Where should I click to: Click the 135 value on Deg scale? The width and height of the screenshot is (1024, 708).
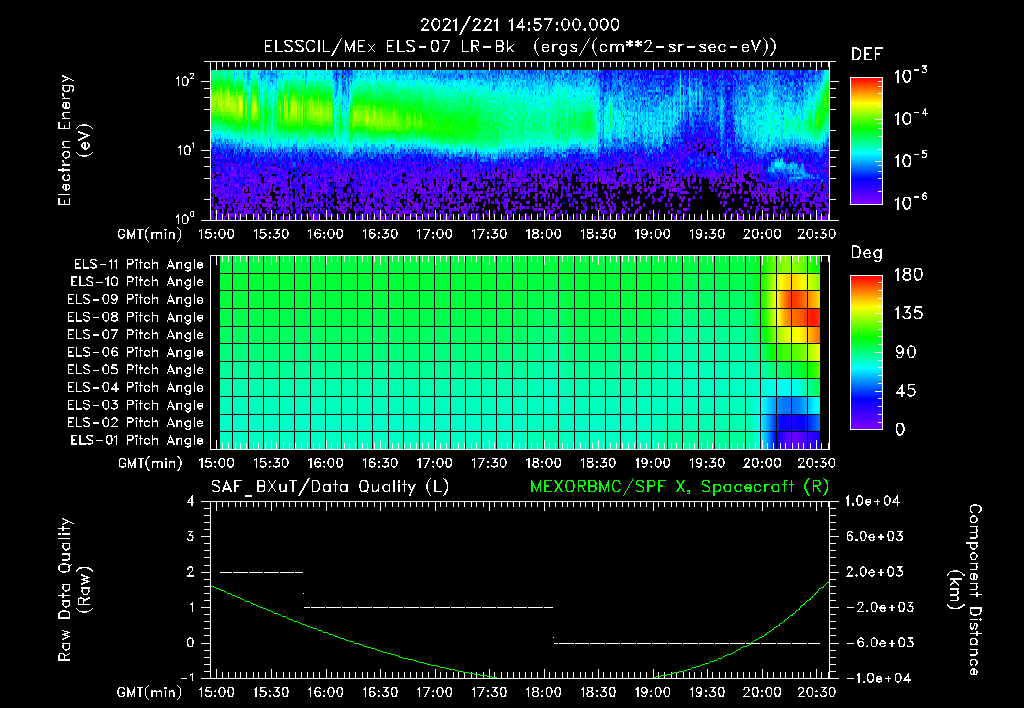(x=908, y=314)
